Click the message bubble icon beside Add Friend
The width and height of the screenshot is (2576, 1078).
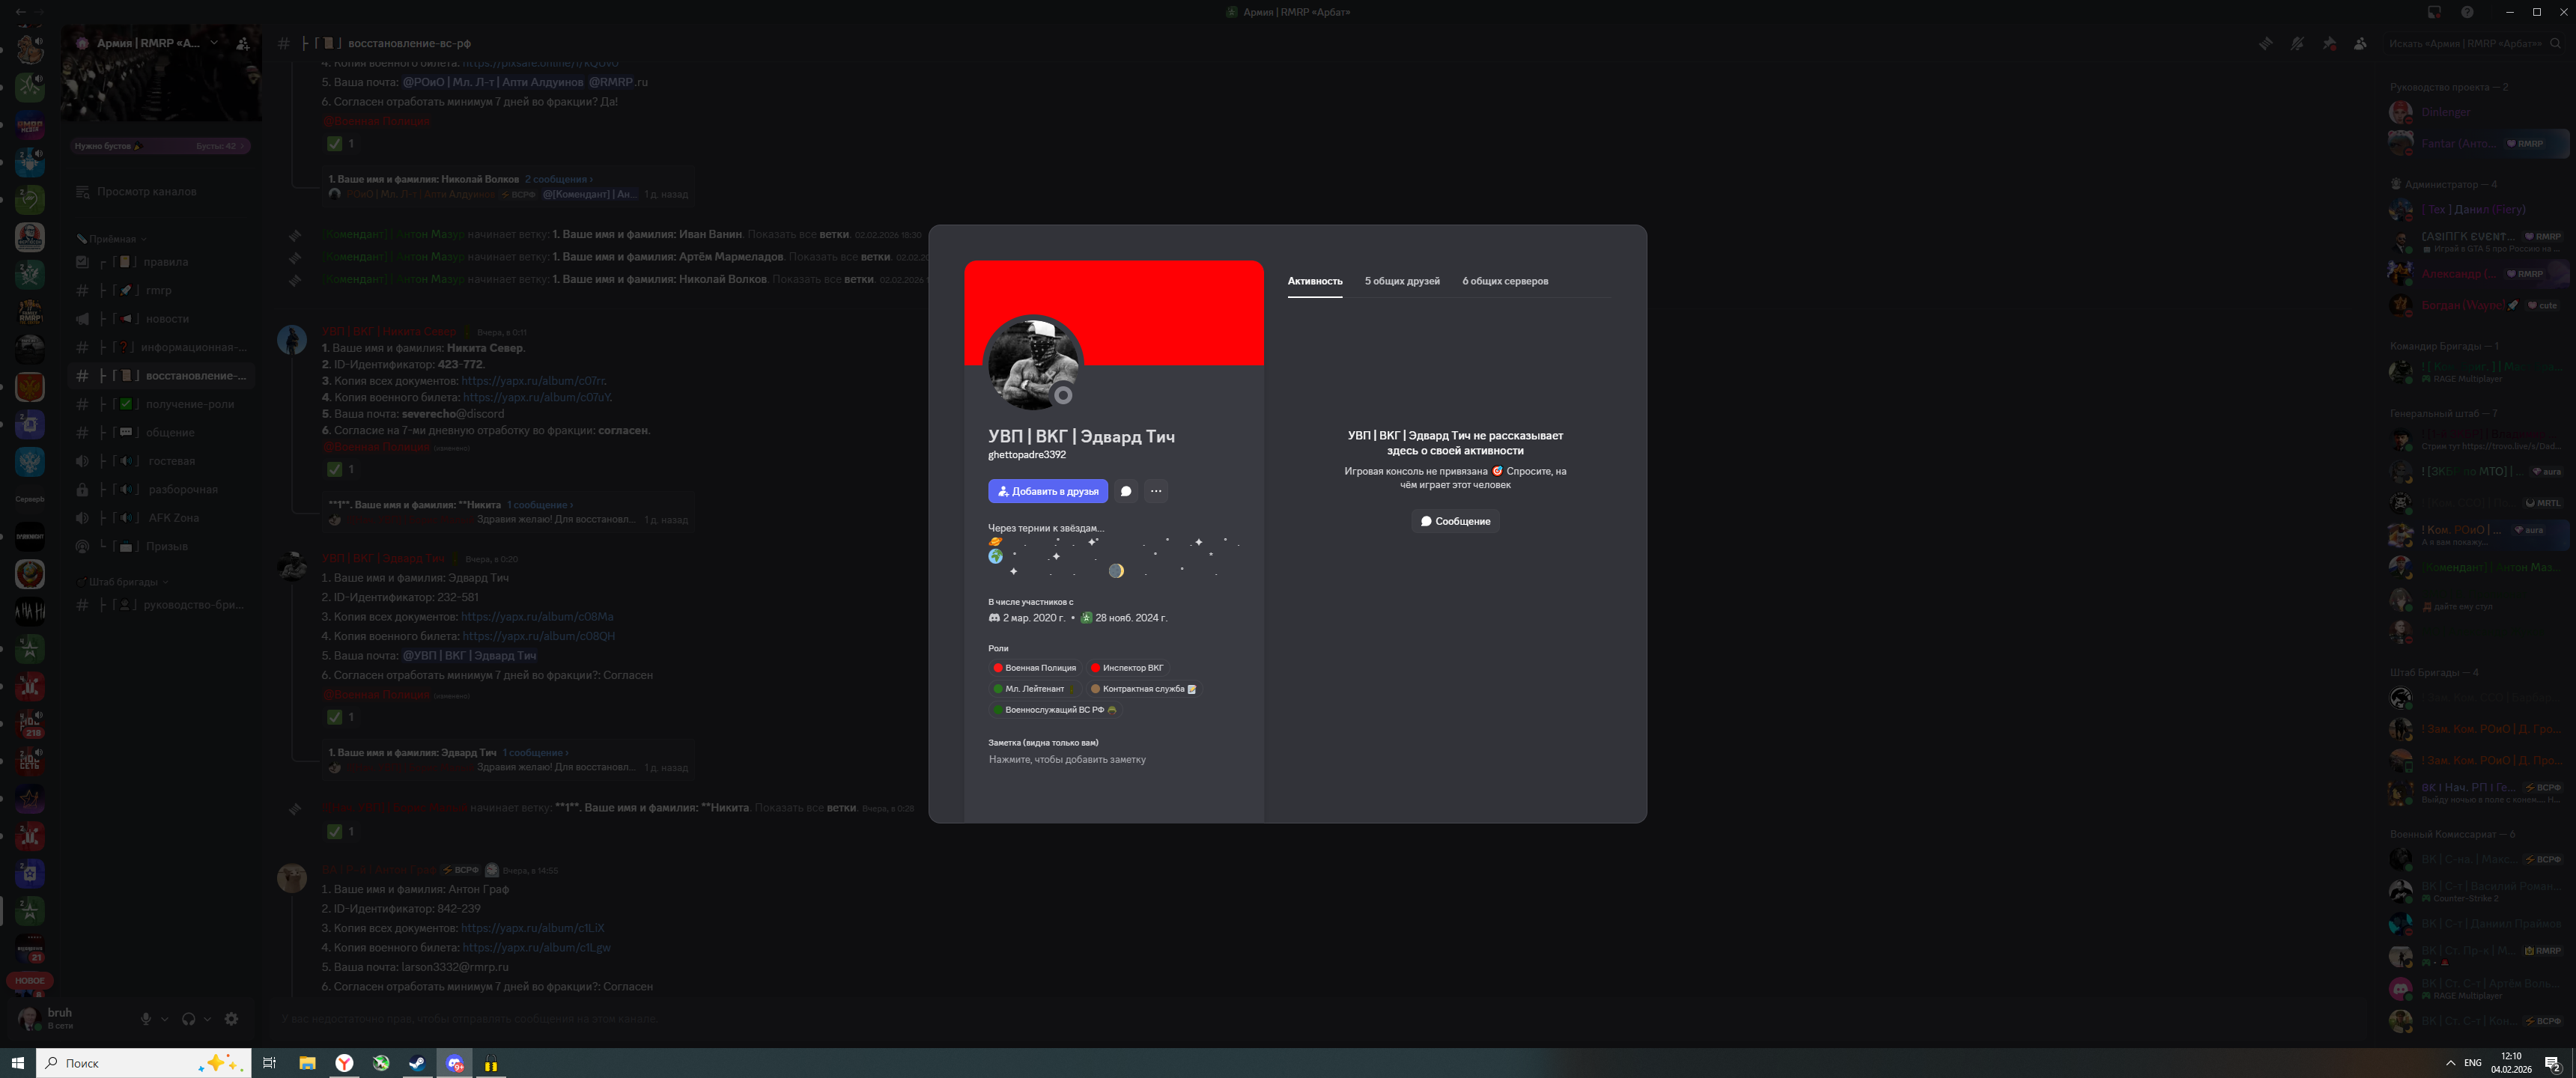coord(1126,491)
